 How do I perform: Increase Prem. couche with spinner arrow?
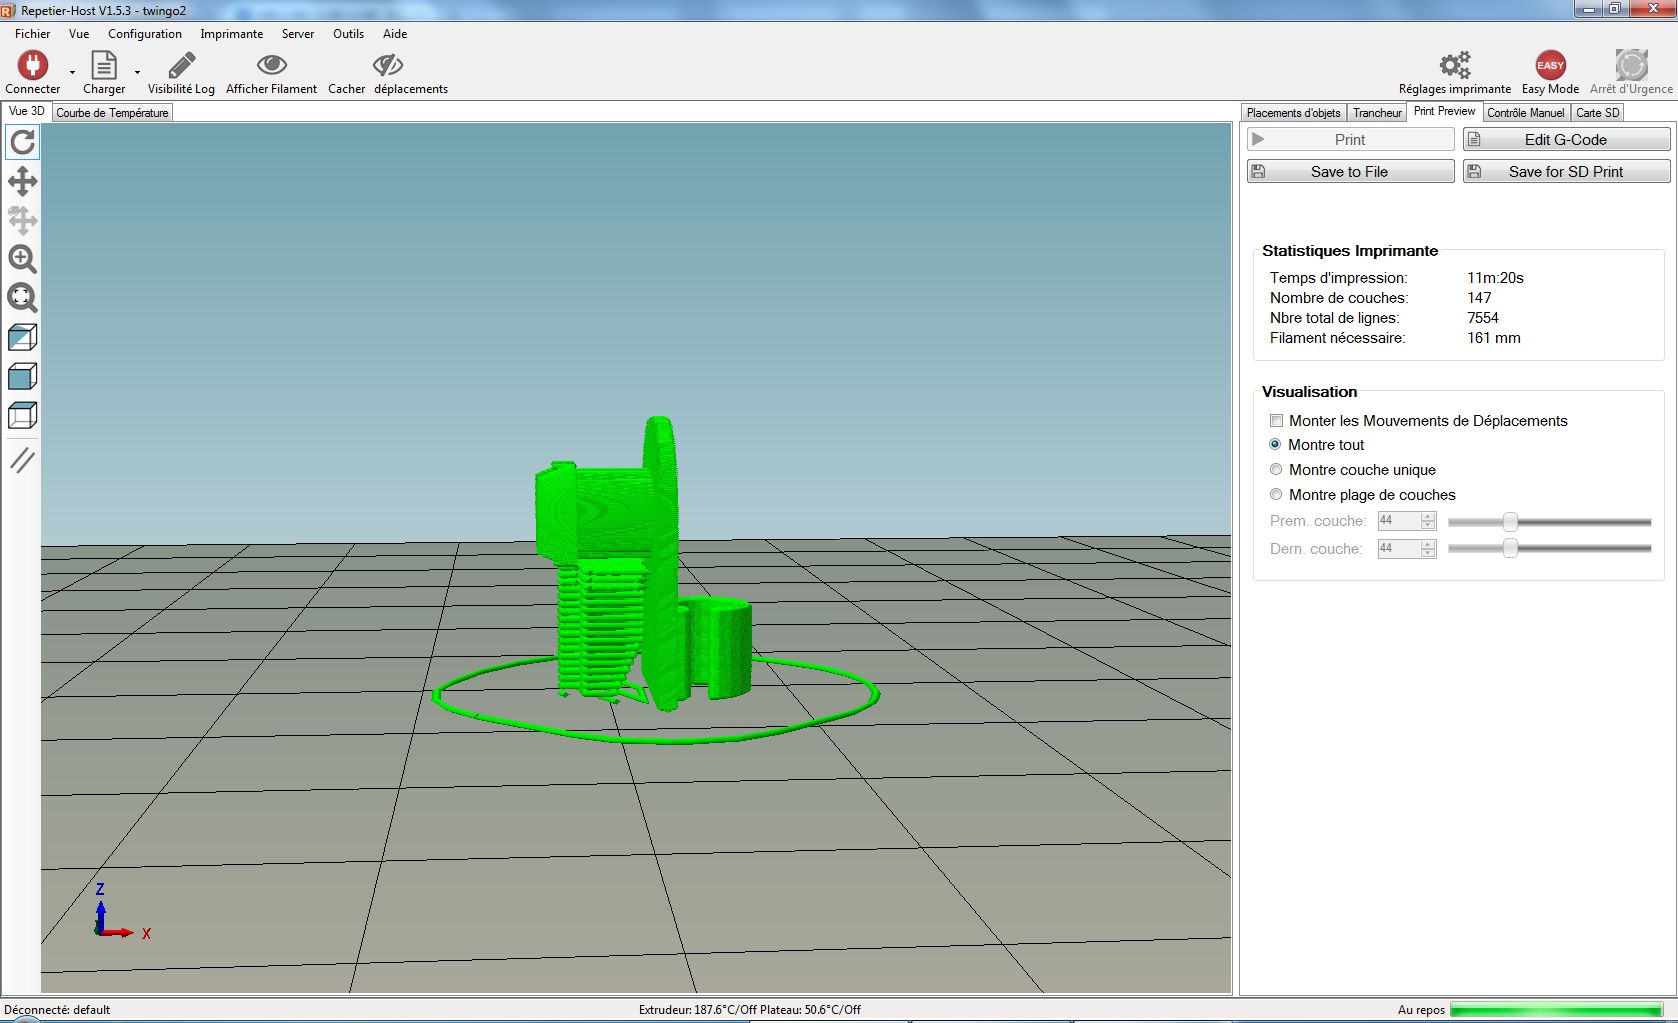(1428, 516)
